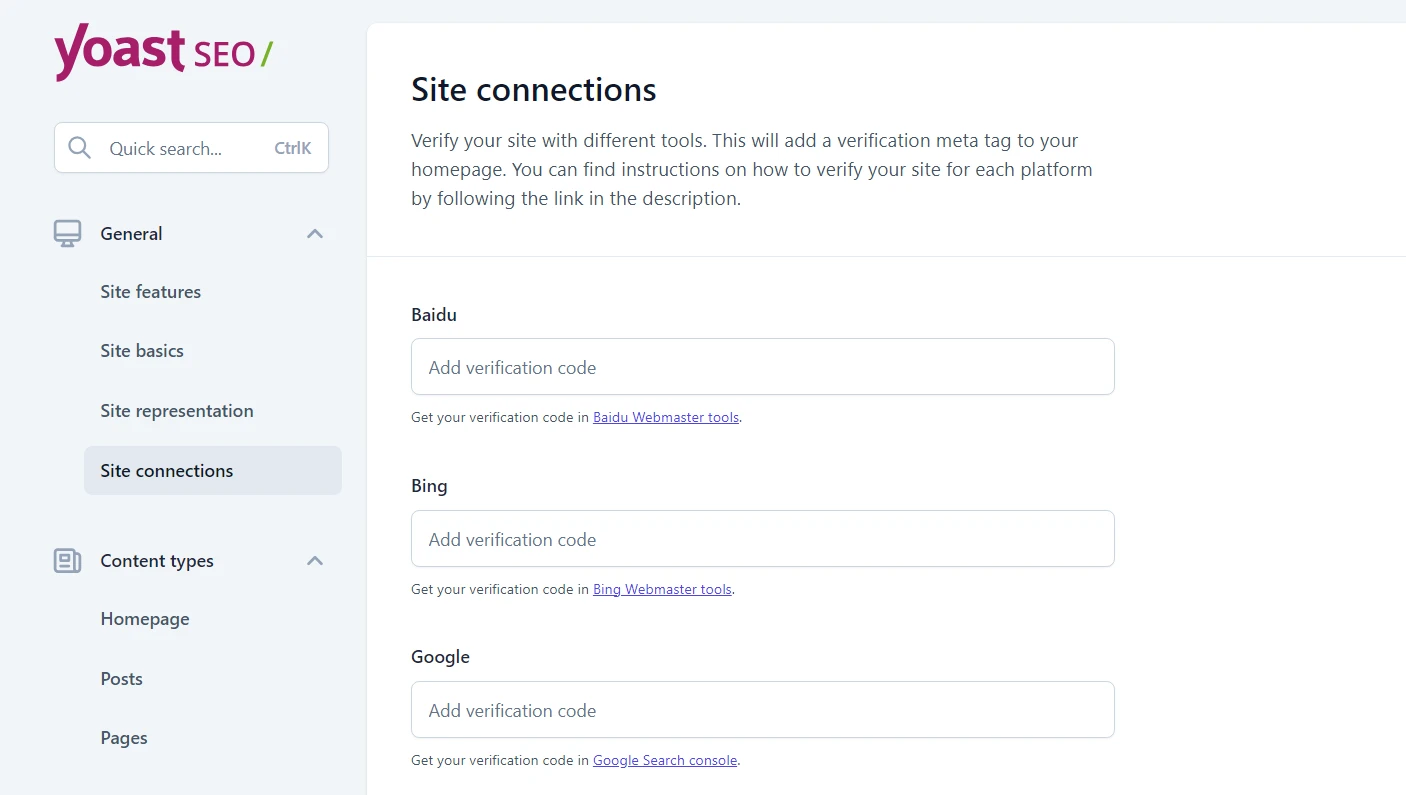Viewport: 1406px width, 795px height.
Task: Open Homepage content type settings
Action: (x=145, y=619)
